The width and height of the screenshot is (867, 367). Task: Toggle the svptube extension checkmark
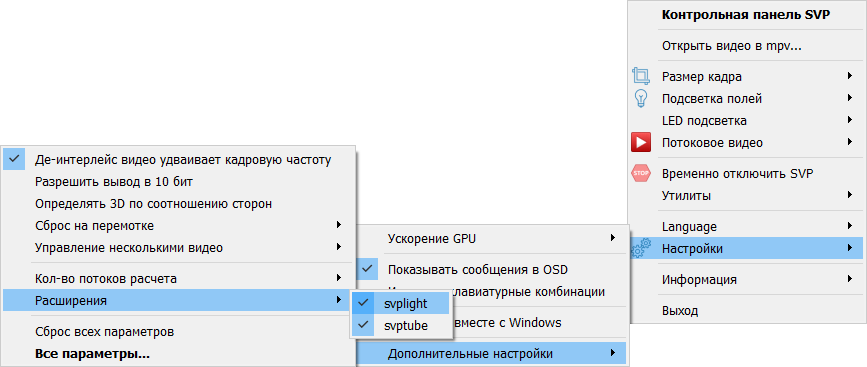363,326
